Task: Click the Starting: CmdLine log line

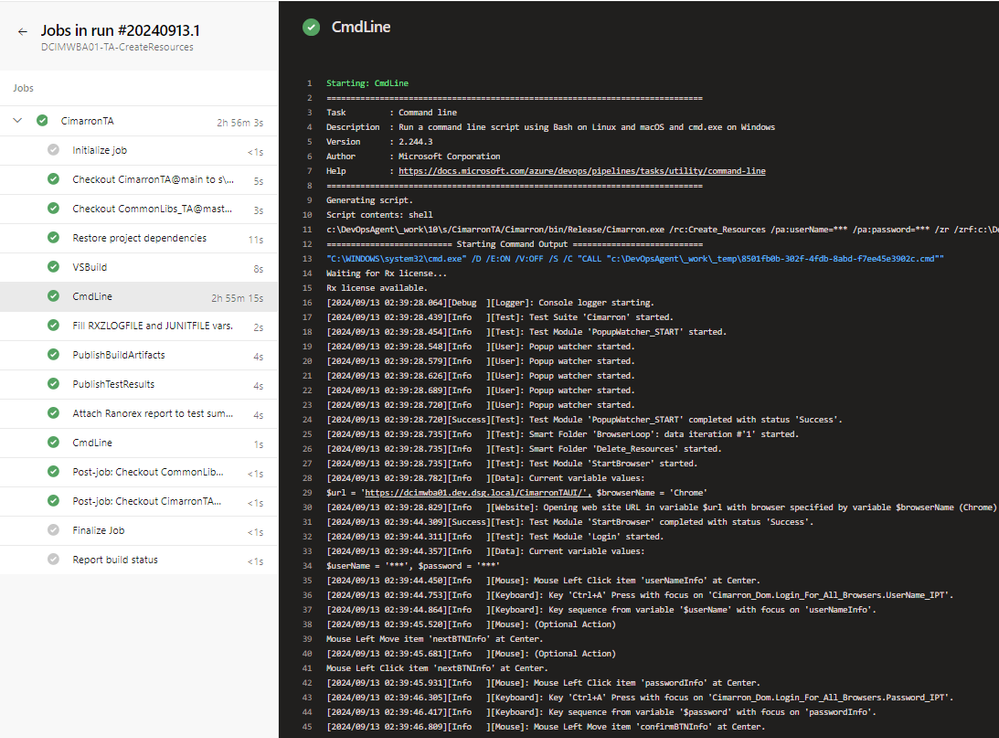Action: coord(367,83)
